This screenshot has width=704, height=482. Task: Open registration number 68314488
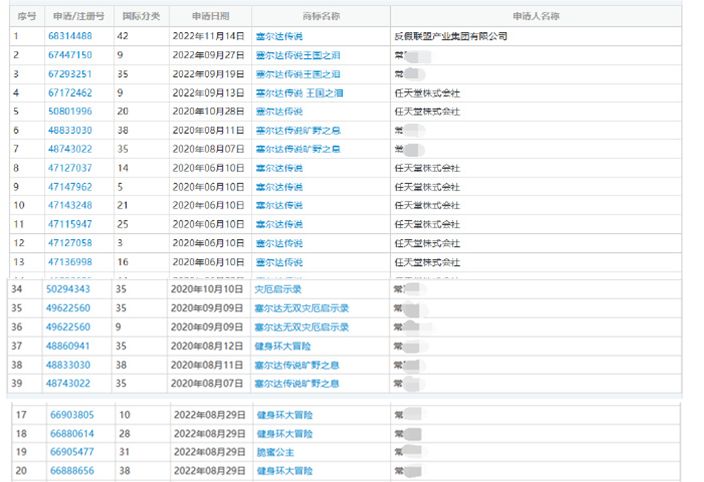70,36
